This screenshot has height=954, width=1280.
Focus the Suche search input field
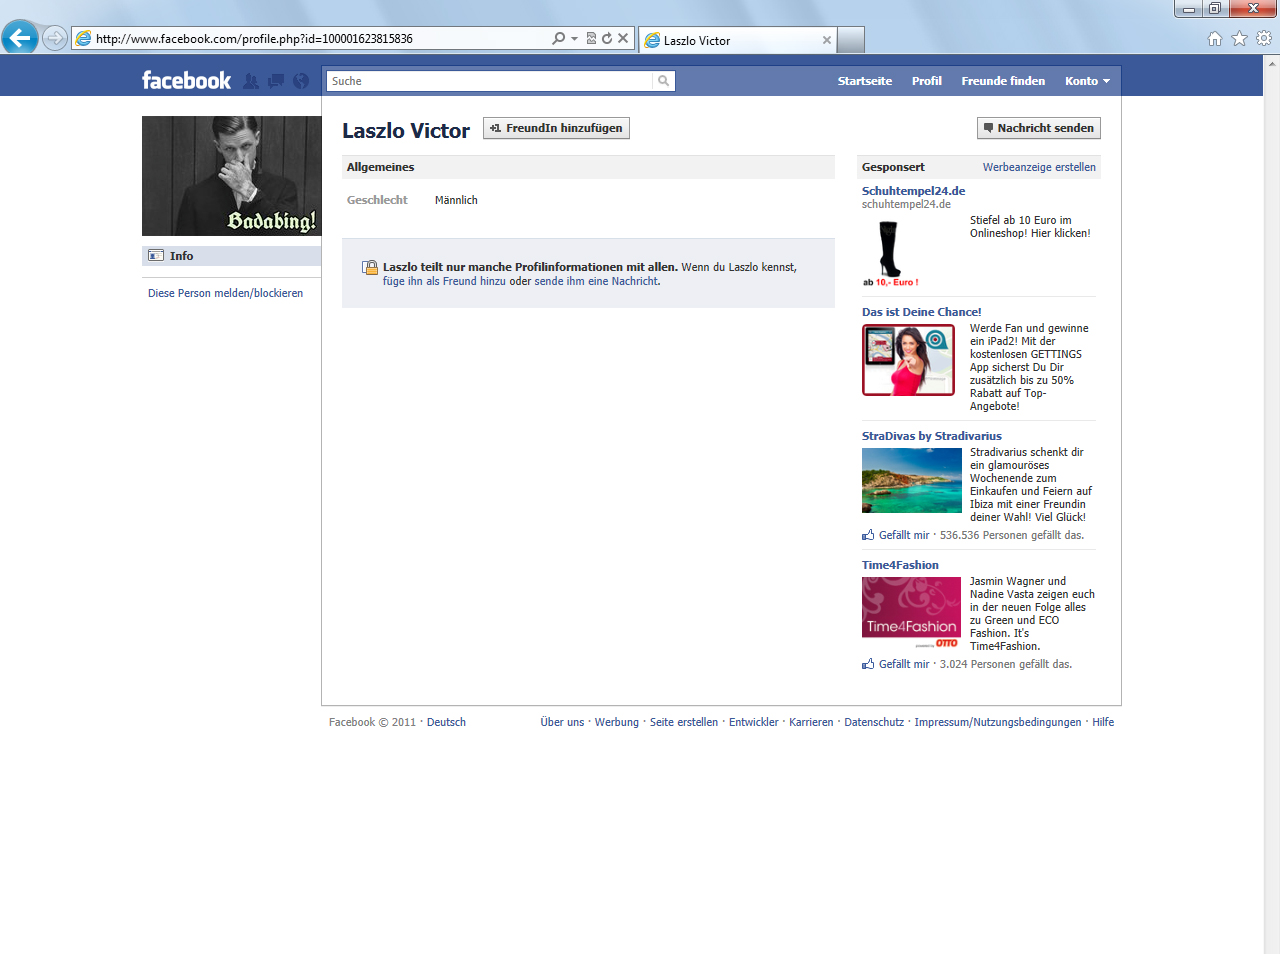(x=489, y=81)
